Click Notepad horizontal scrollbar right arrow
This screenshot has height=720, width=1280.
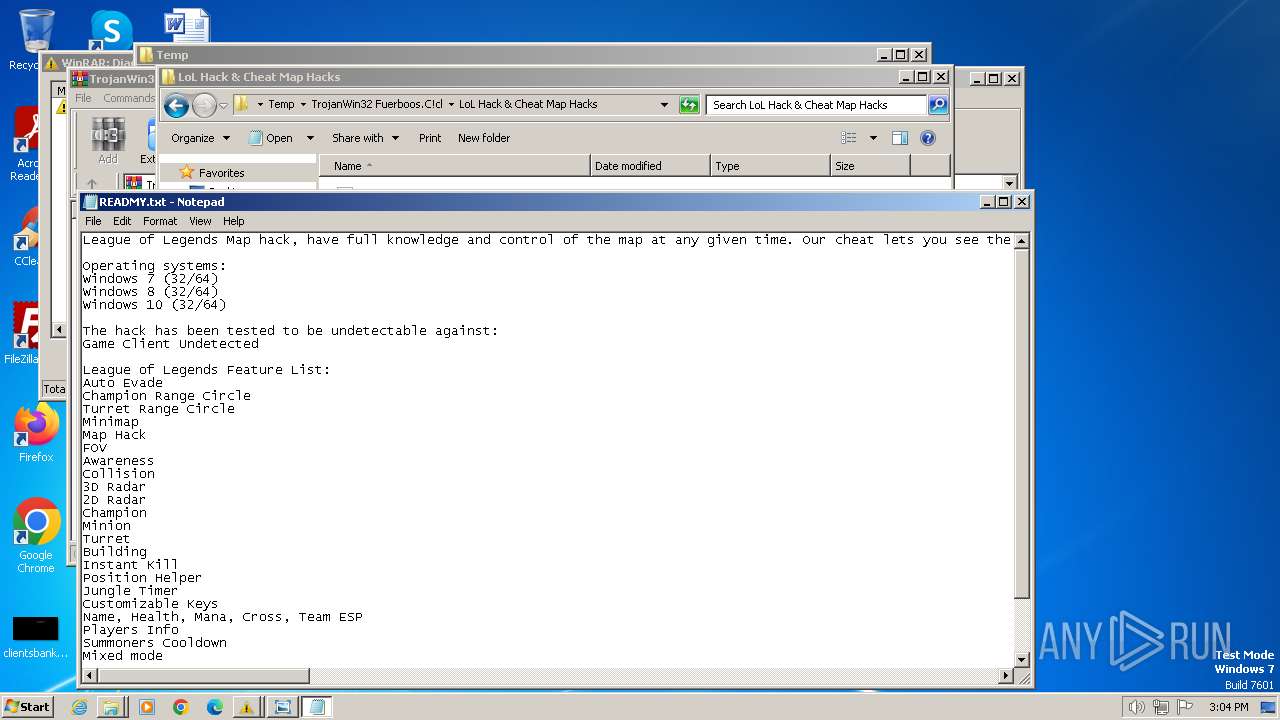(x=1006, y=676)
